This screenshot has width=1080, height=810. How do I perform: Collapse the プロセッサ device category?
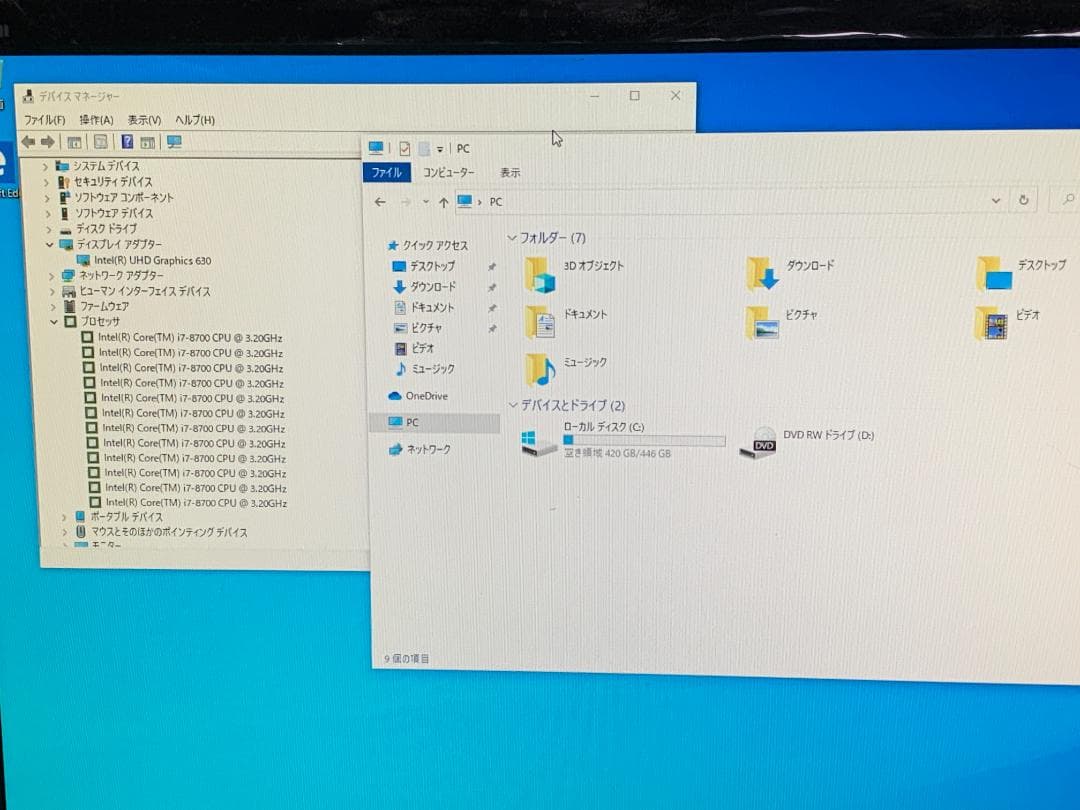click(x=55, y=322)
